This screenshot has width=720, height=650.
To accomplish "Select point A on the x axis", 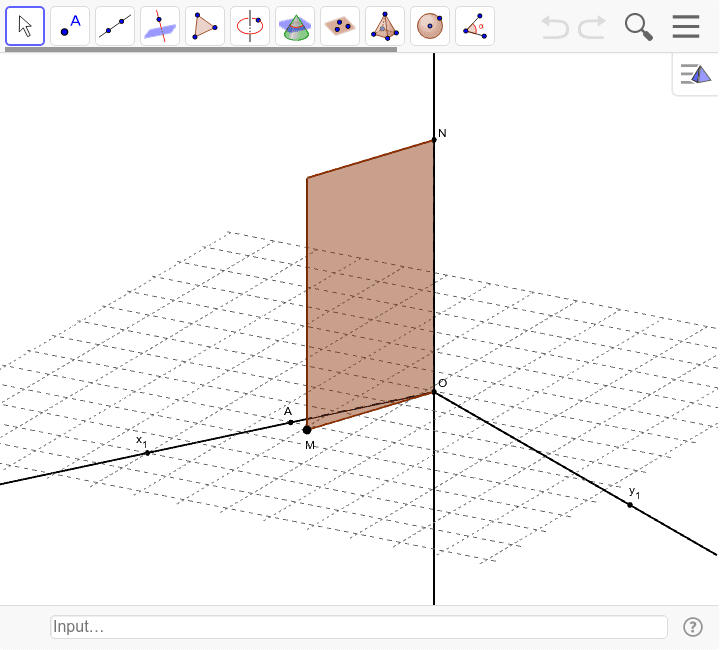I will pos(291,422).
